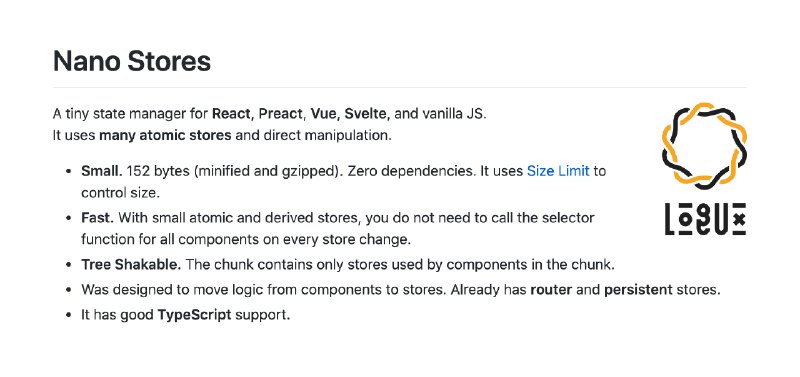800x377 pixels.
Task: Click the bold word Preact
Action: point(282,113)
